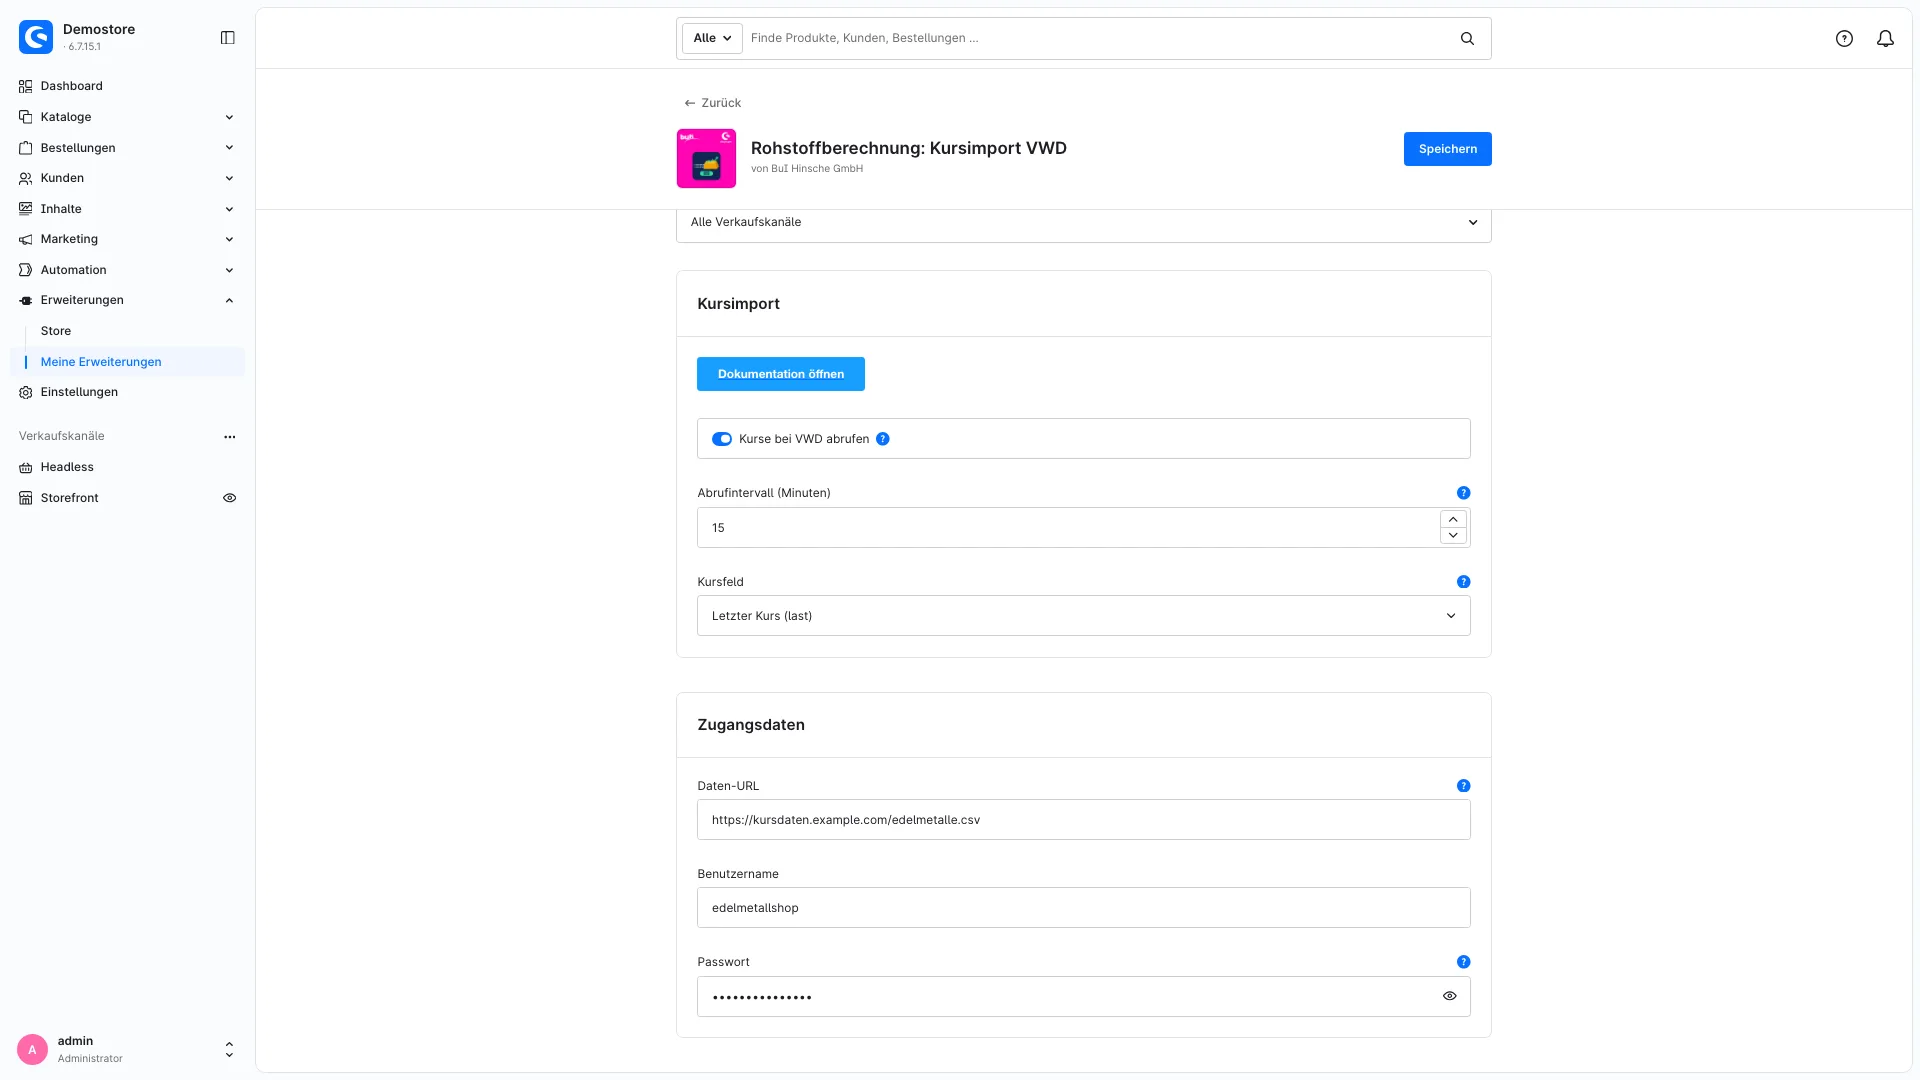Click the search magnifier icon
Viewport: 1920px width, 1080px height.
[1467, 38]
